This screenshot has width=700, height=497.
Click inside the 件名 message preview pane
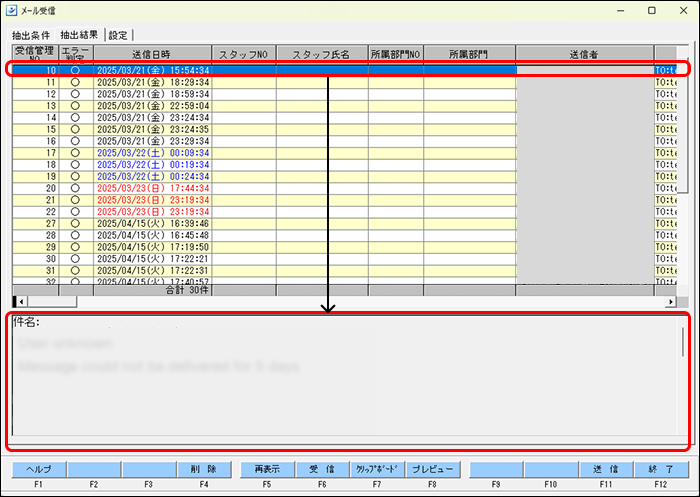point(345,375)
